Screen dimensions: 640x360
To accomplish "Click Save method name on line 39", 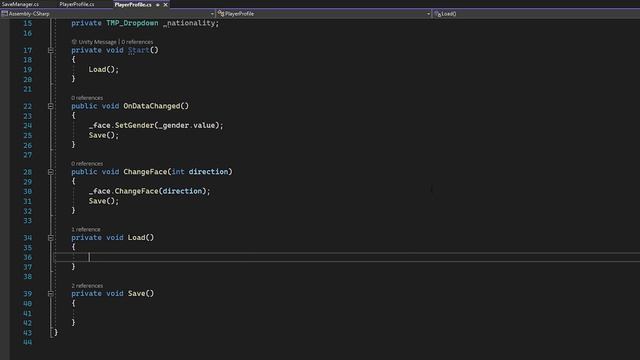I will tap(136, 293).
